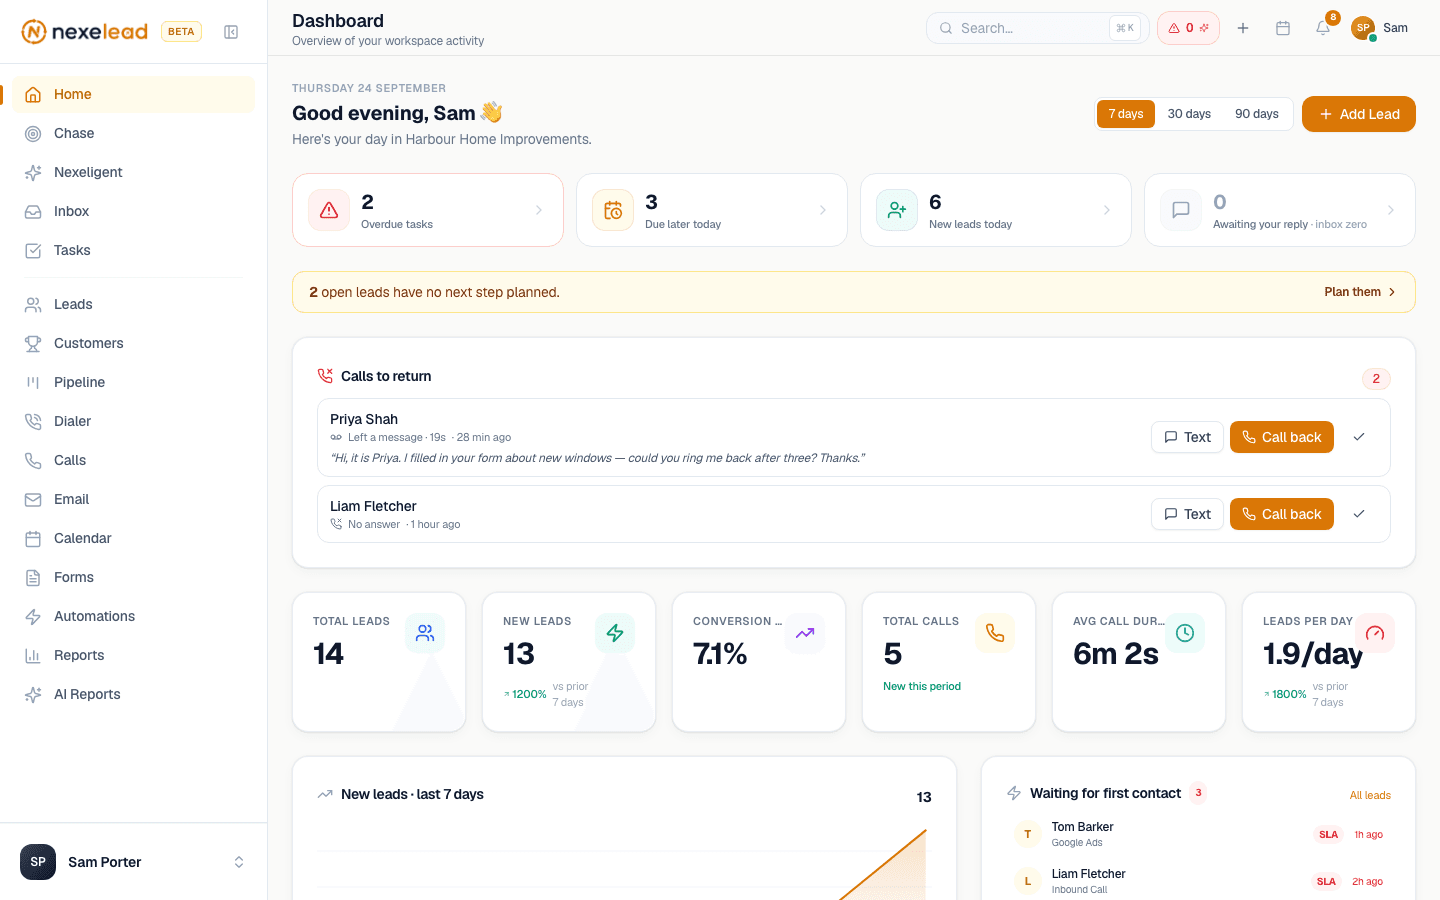Click the Total Leads people icon
The width and height of the screenshot is (1440, 900).
click(x=425, y=633)
